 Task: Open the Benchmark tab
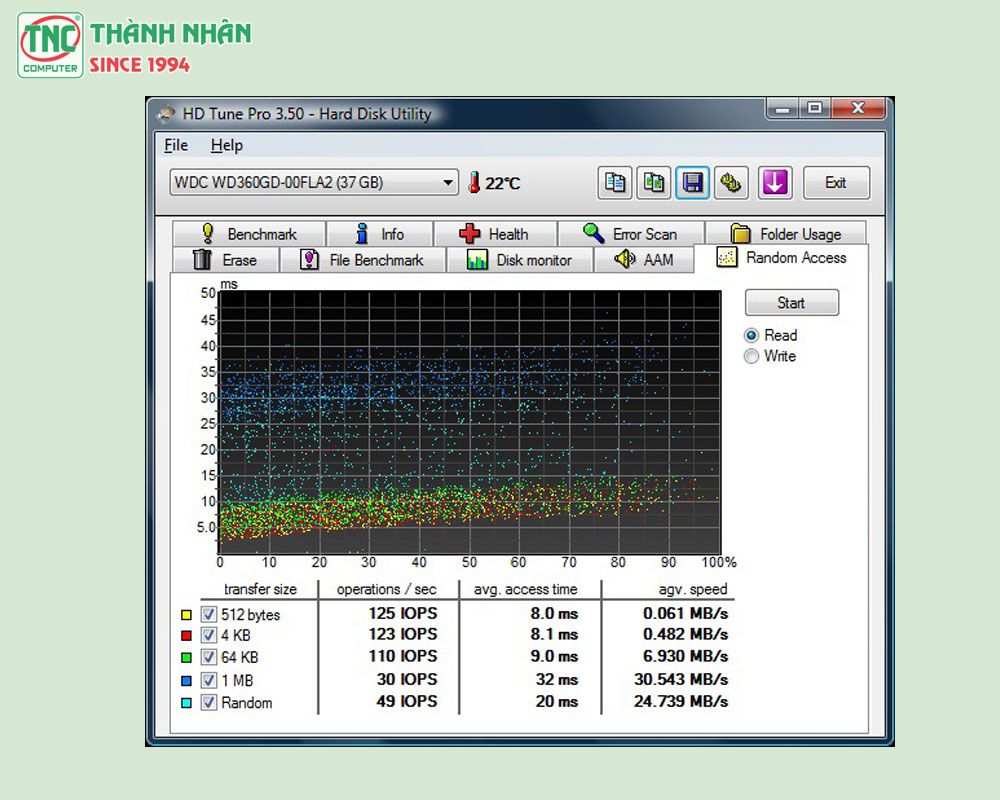[x=249, y=234]
